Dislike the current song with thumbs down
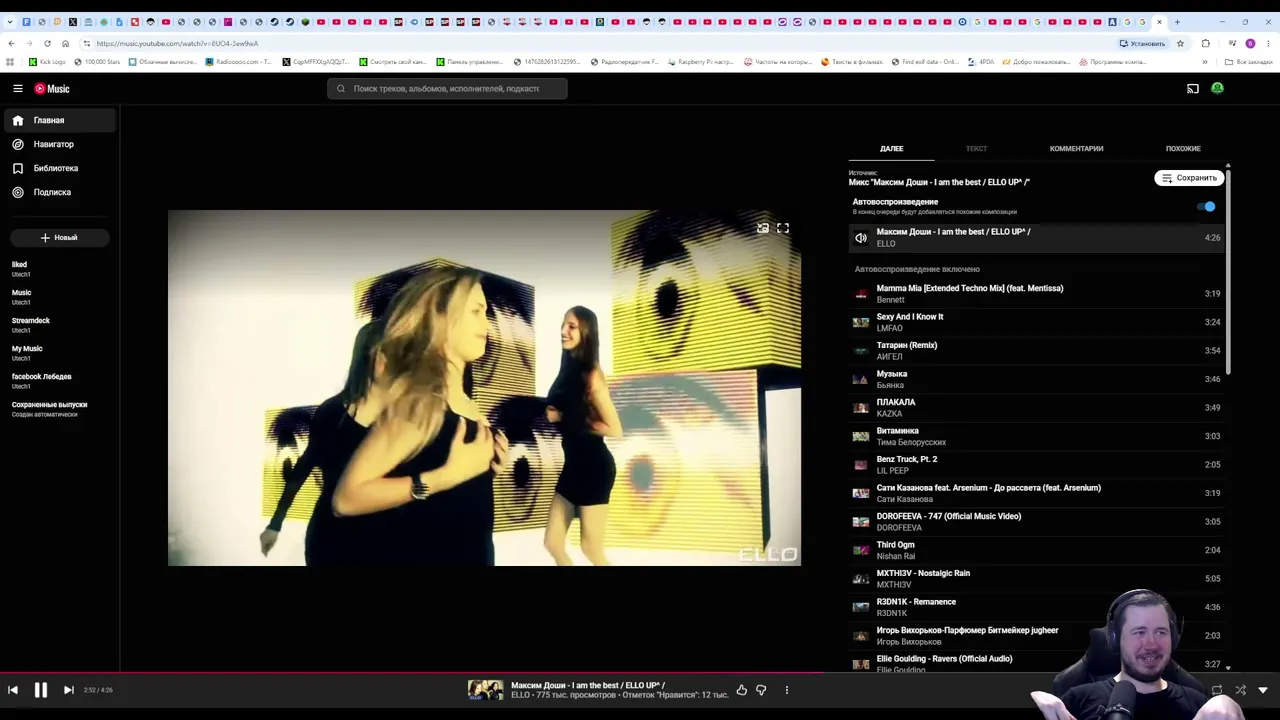 pos(761,690)
